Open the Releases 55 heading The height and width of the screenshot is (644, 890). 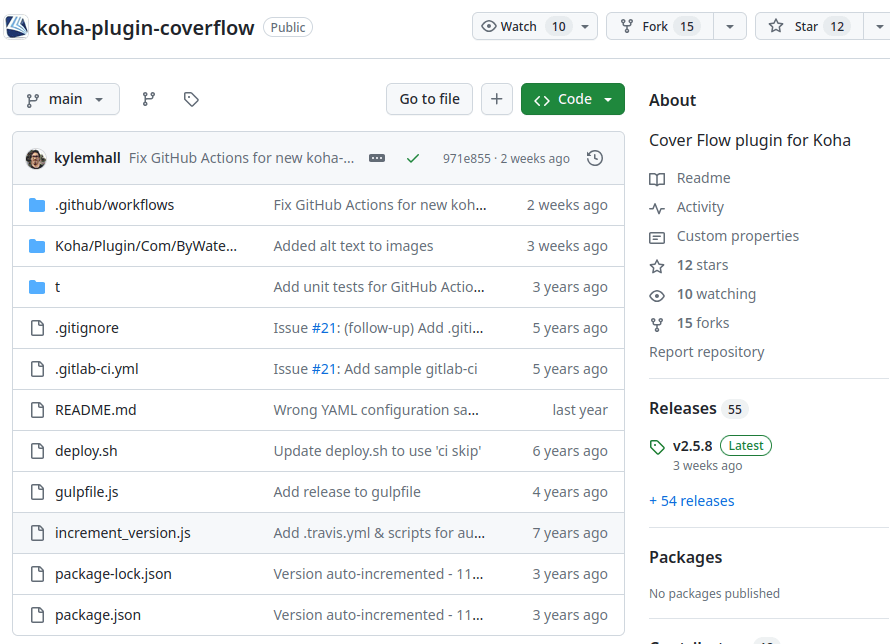pos(699,409)
